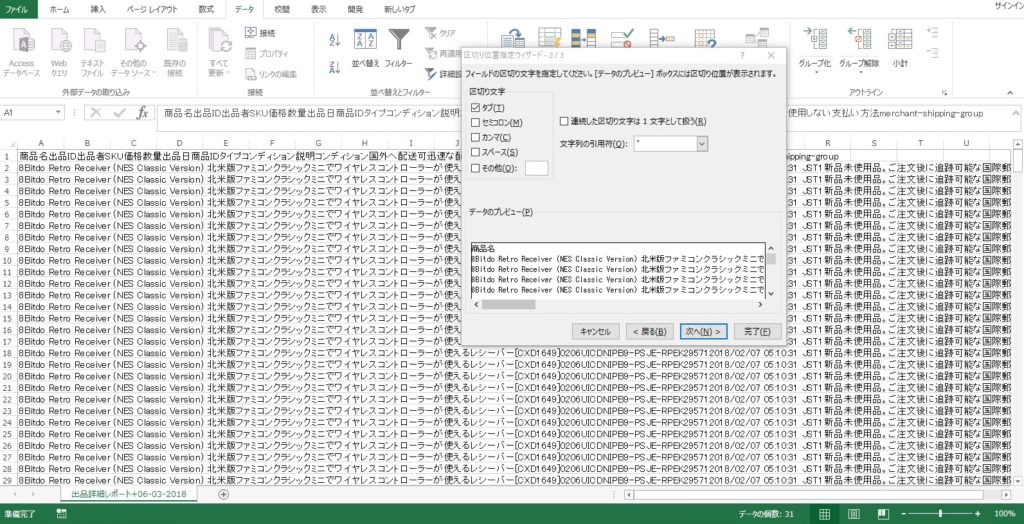Switch to the View (表示) tab
Screen dimensions: 1024x524
pos(319,9)
